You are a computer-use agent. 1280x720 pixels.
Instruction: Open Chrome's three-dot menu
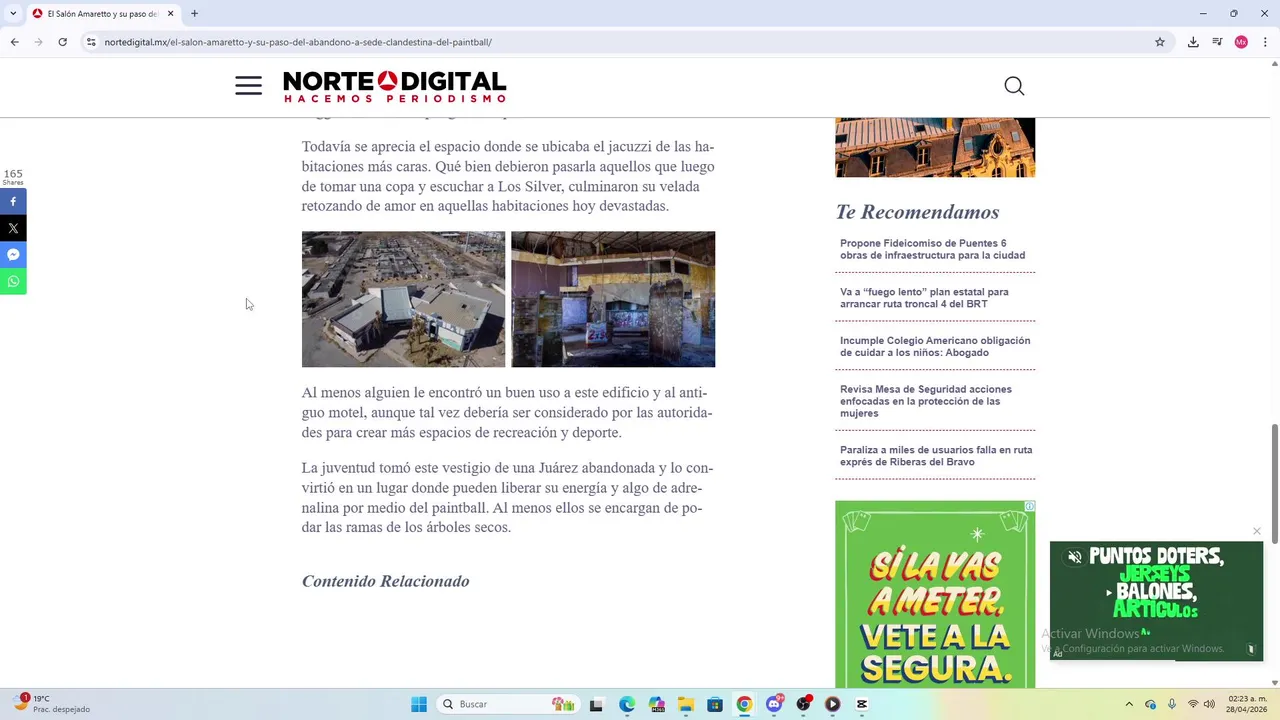[x=1265, y=42]
